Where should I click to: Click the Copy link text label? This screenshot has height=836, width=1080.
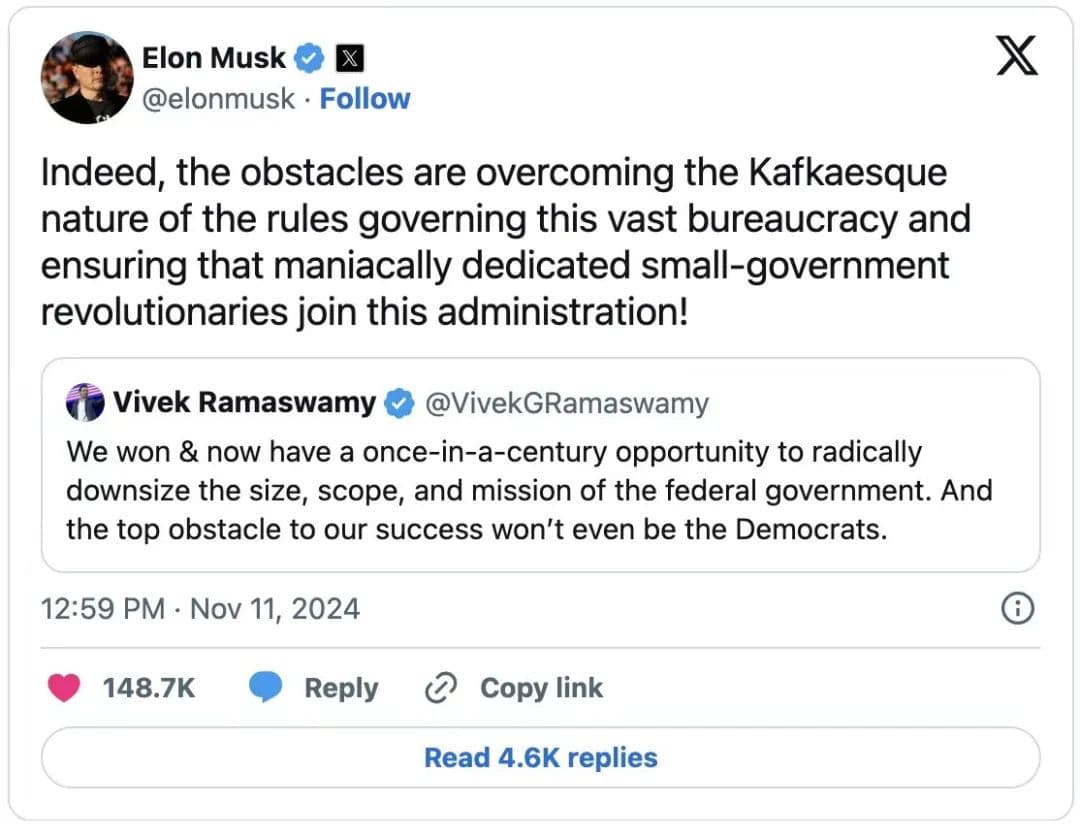541,688
